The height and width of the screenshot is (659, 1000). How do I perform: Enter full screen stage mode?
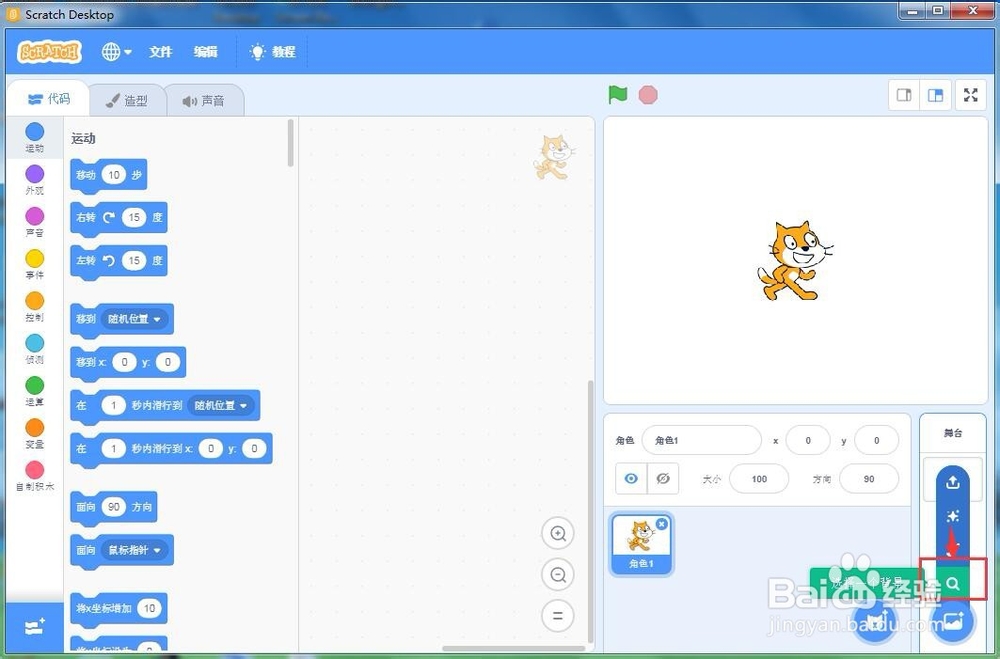971,95
